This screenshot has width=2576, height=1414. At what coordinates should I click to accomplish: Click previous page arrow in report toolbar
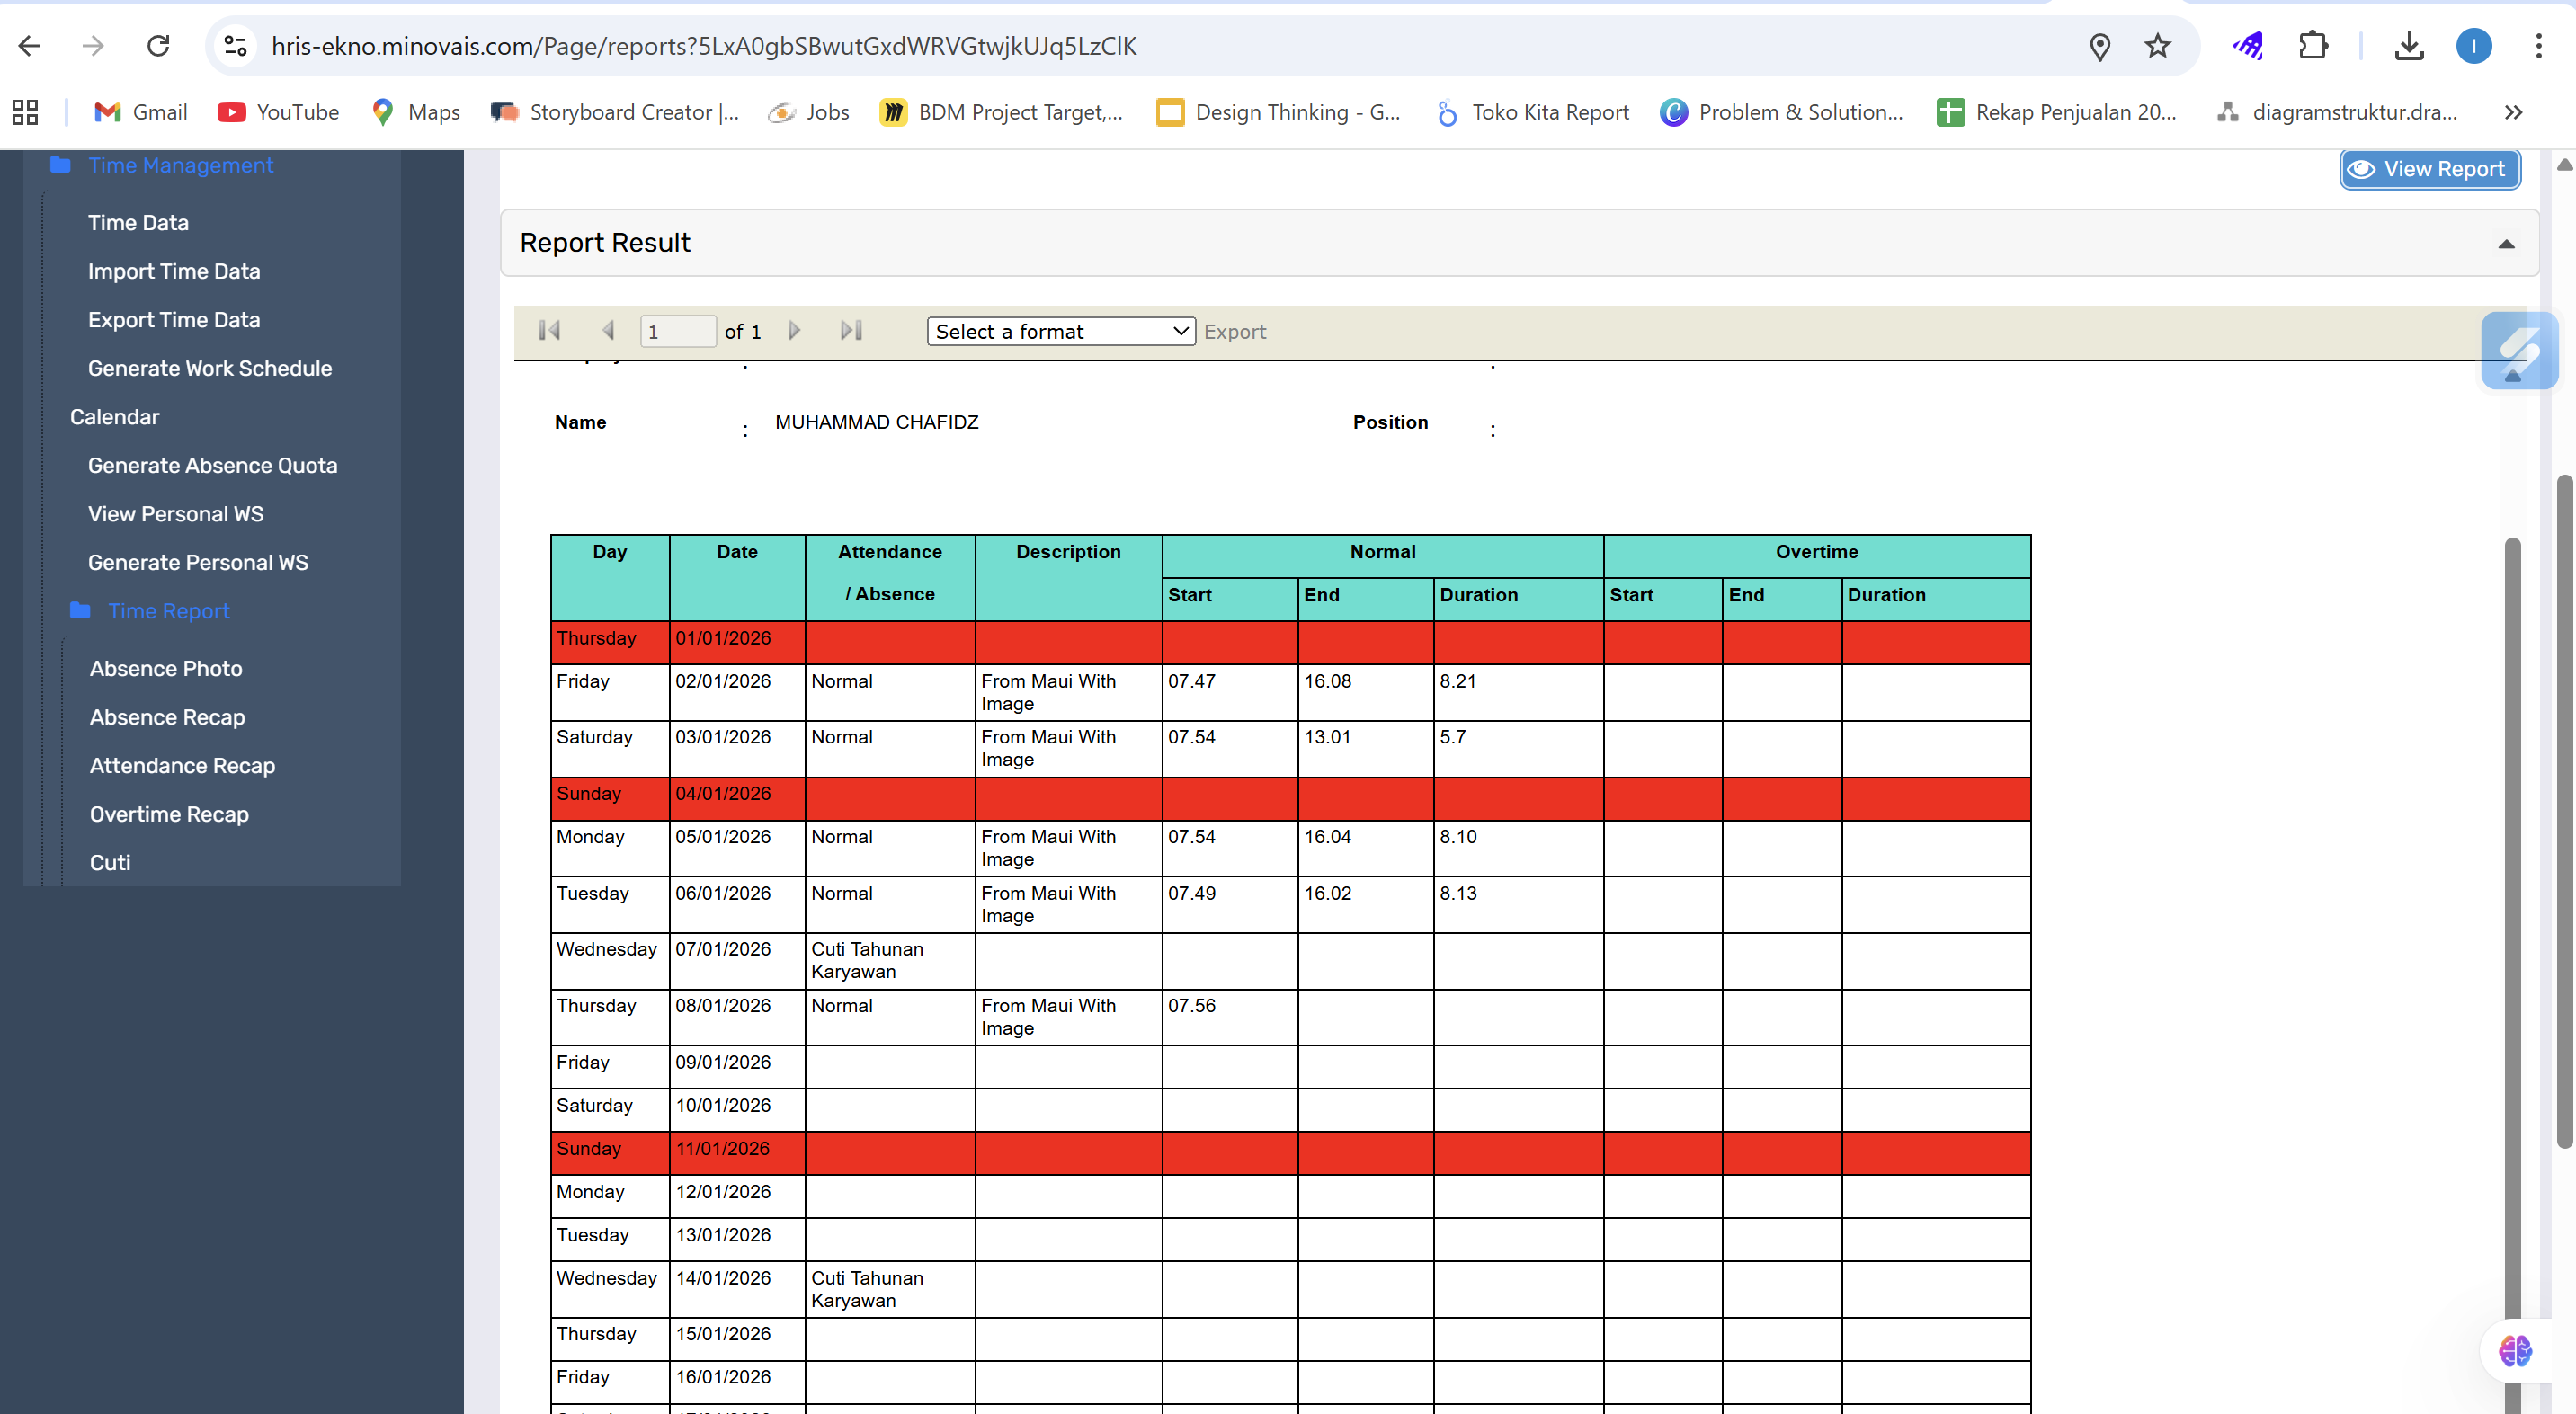pyautogui.click(x=607, y=331)
